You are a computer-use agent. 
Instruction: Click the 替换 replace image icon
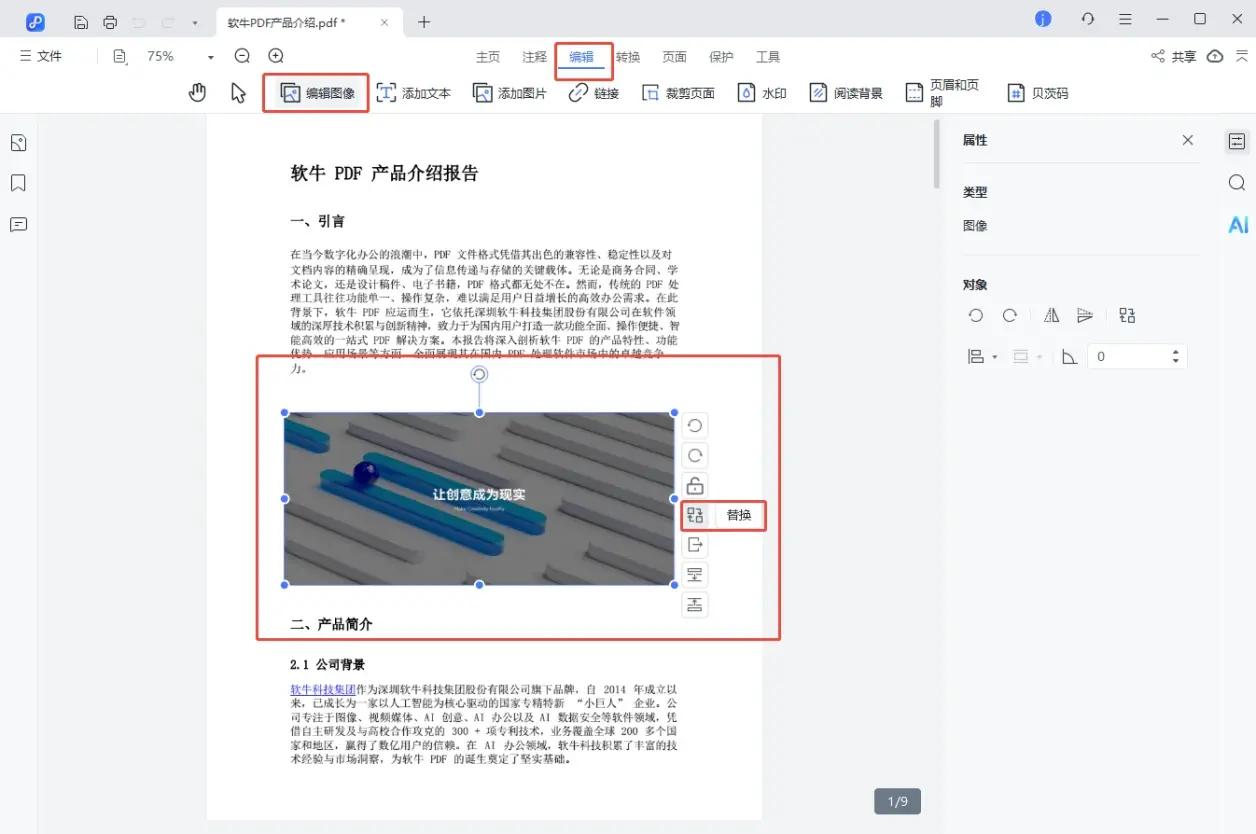pos(695,516)
